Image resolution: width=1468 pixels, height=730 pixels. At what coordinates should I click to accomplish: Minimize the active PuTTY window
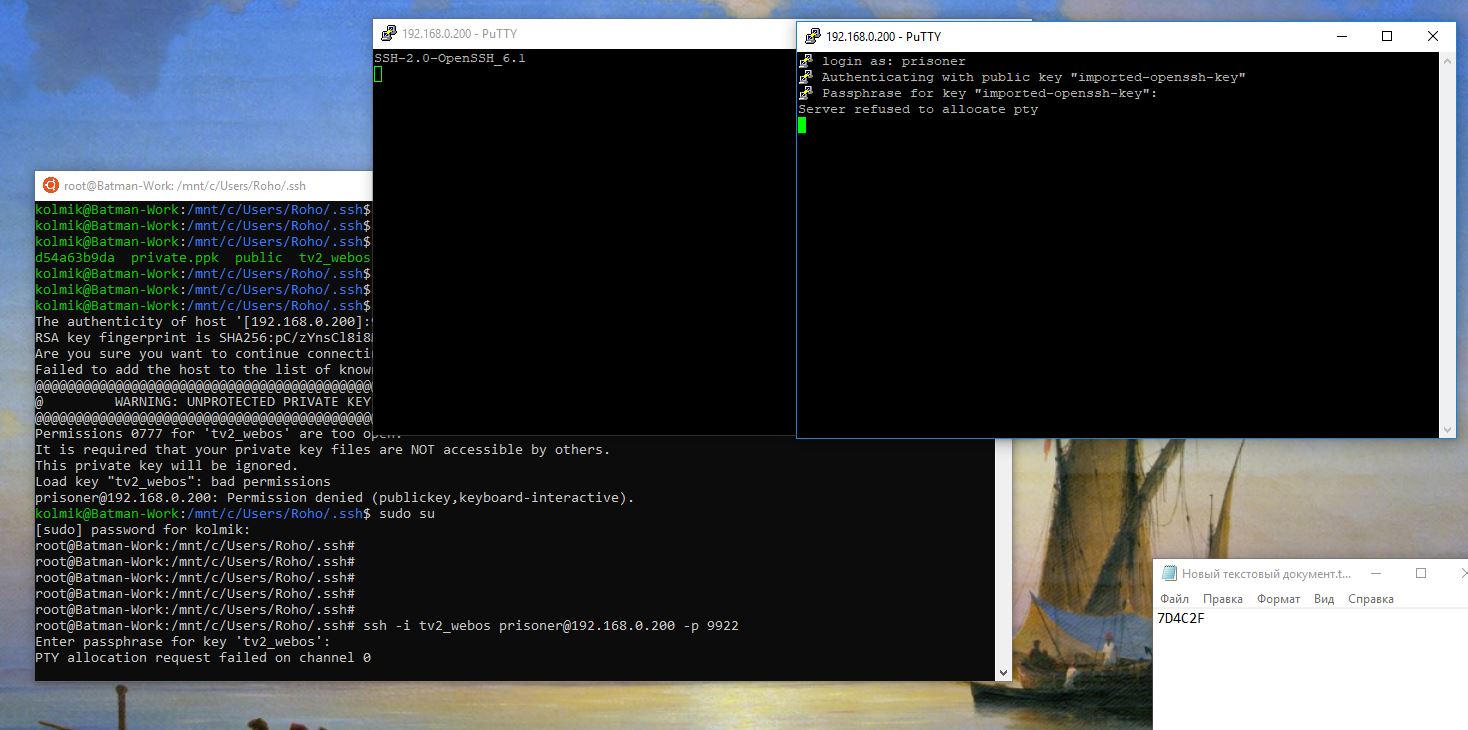(x=1341, y=36)
